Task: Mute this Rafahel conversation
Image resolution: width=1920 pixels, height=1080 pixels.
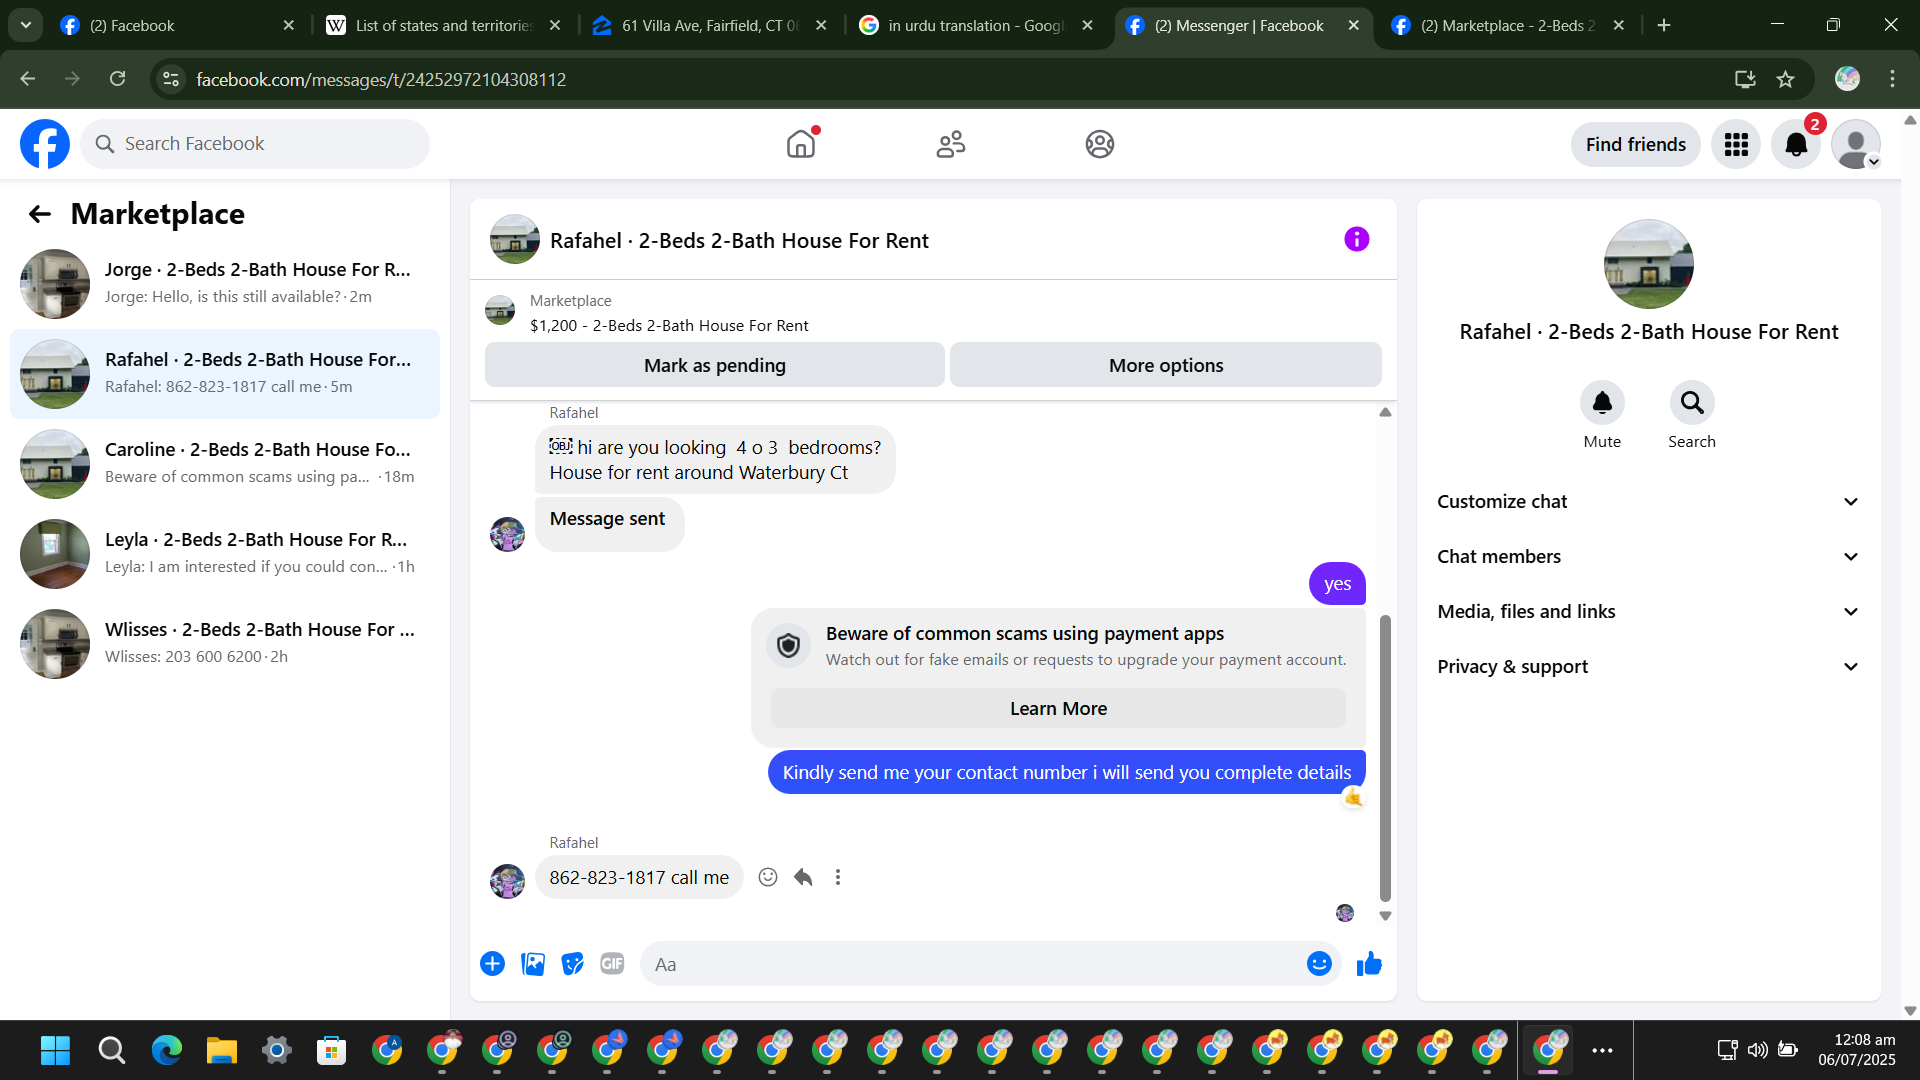Action: [1601, 403]
